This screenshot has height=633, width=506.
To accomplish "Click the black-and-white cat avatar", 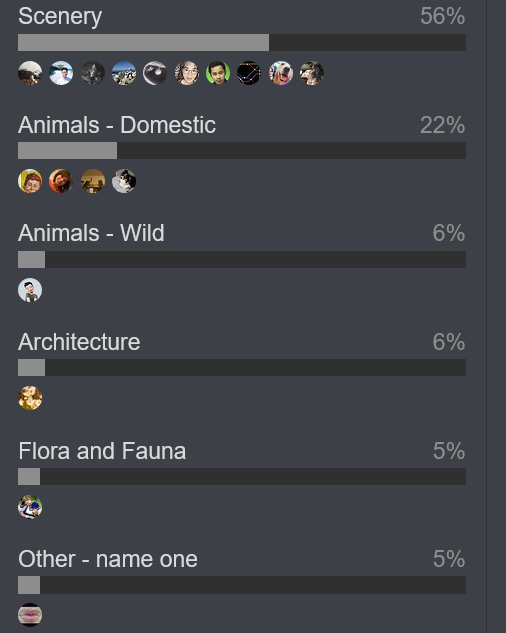I will tap(124, 181).
